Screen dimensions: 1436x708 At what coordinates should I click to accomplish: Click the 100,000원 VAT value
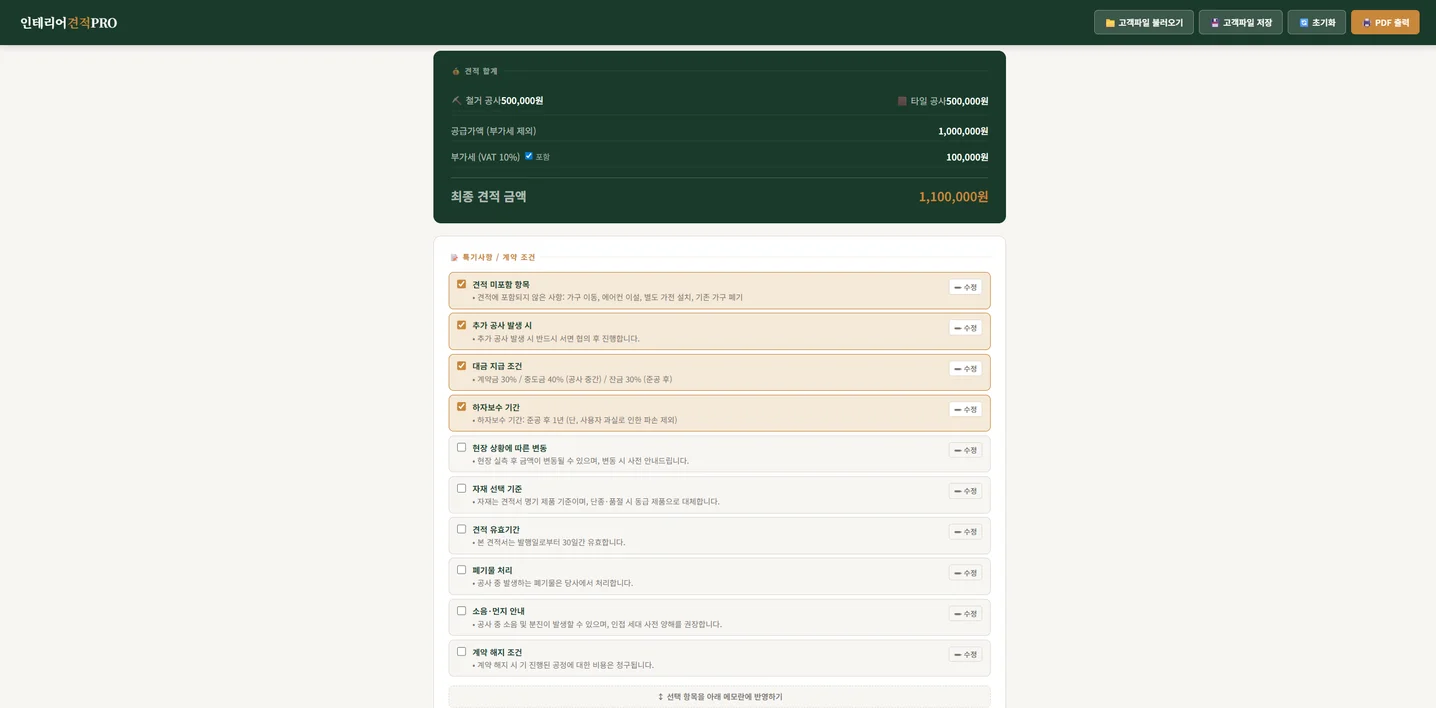[967, 157]
